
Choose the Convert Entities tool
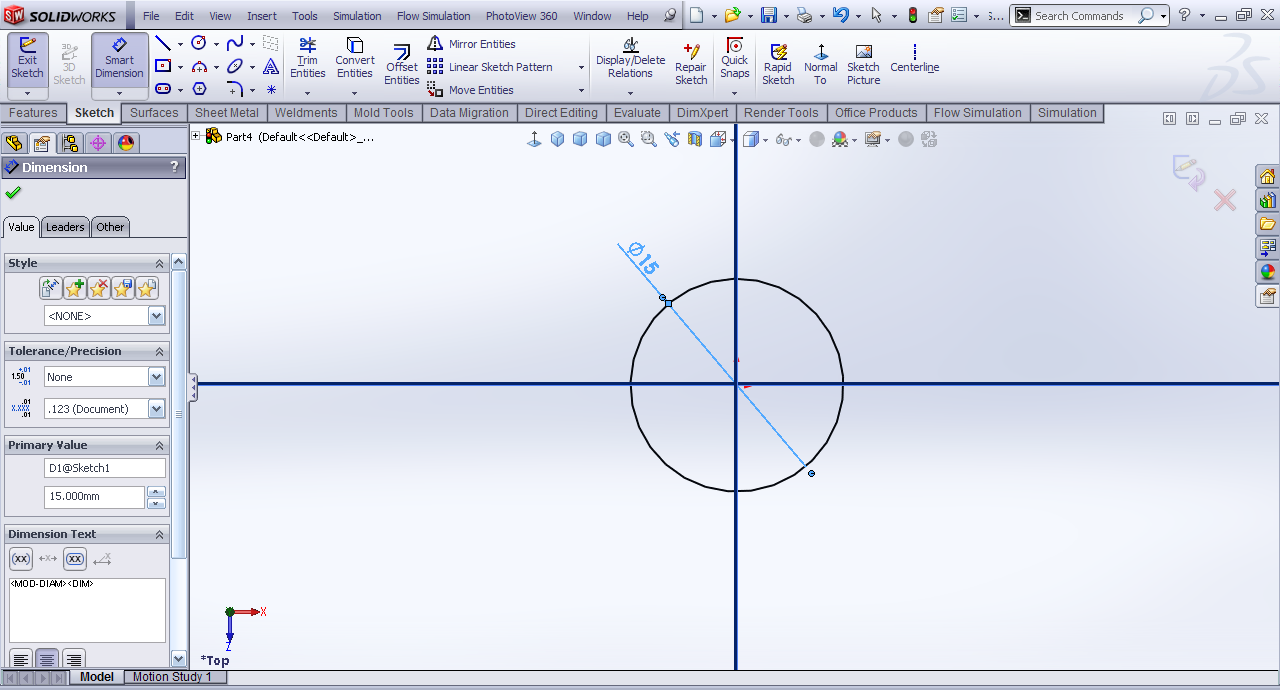pos(354,60)
